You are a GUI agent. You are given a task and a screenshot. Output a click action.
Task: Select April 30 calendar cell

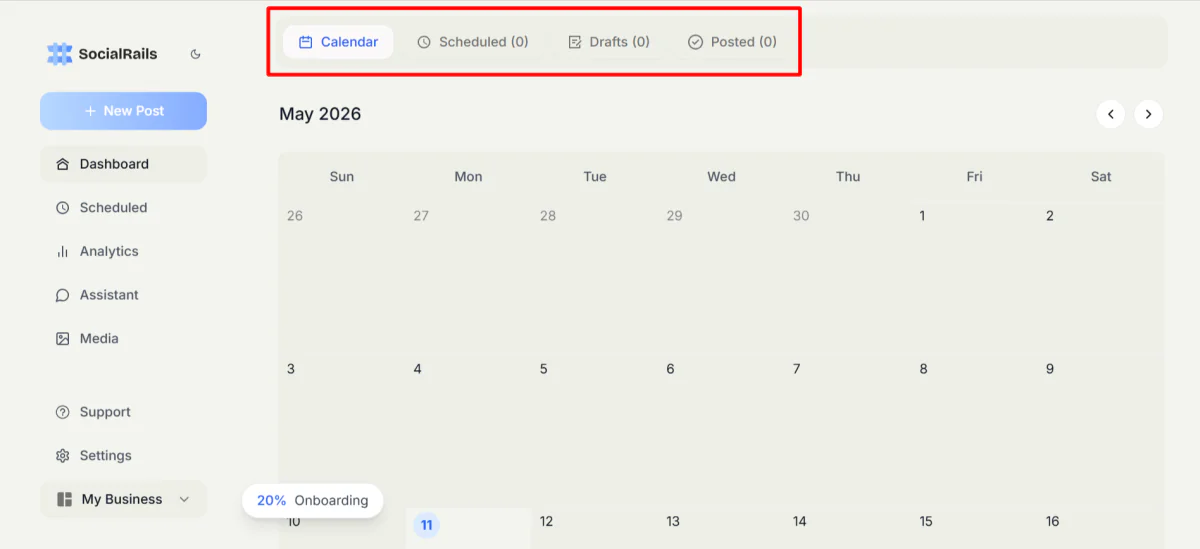[848, 278]
